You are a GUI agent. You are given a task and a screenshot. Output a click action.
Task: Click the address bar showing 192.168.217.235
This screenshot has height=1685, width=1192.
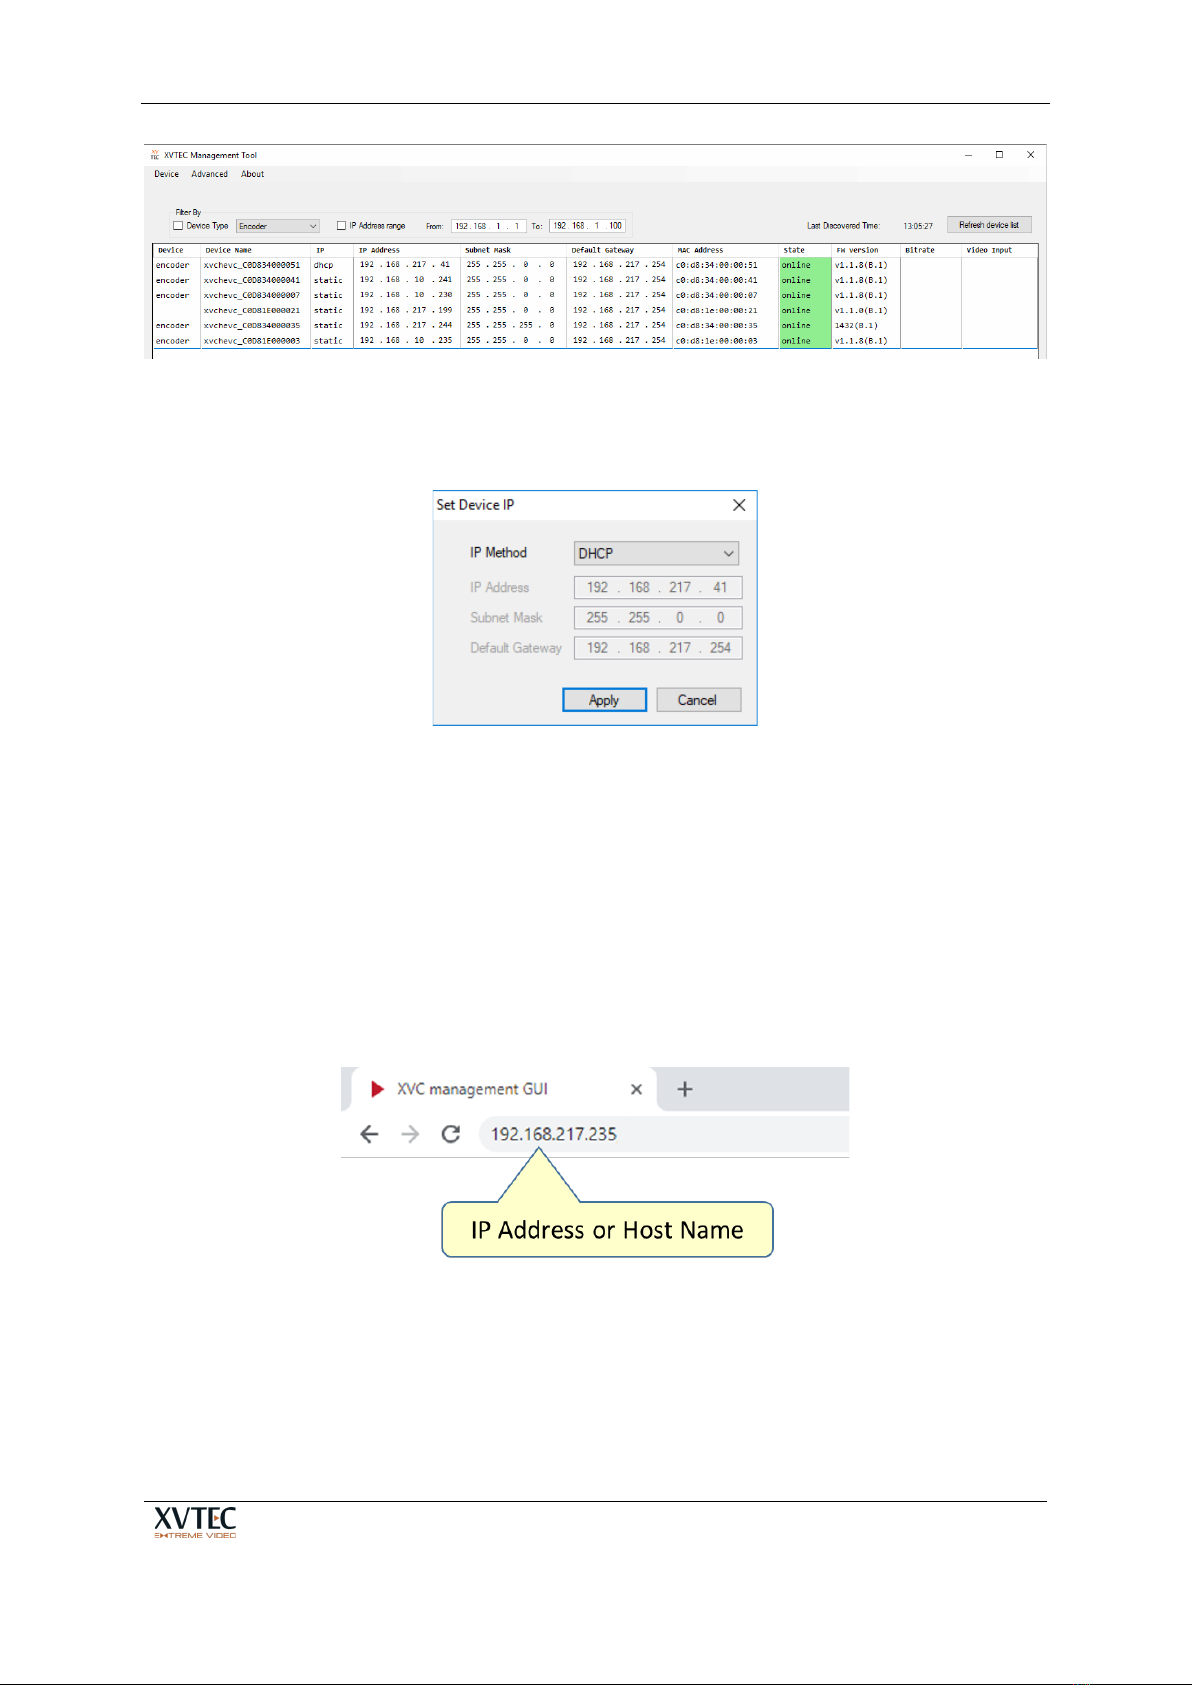click(665, 1134)
